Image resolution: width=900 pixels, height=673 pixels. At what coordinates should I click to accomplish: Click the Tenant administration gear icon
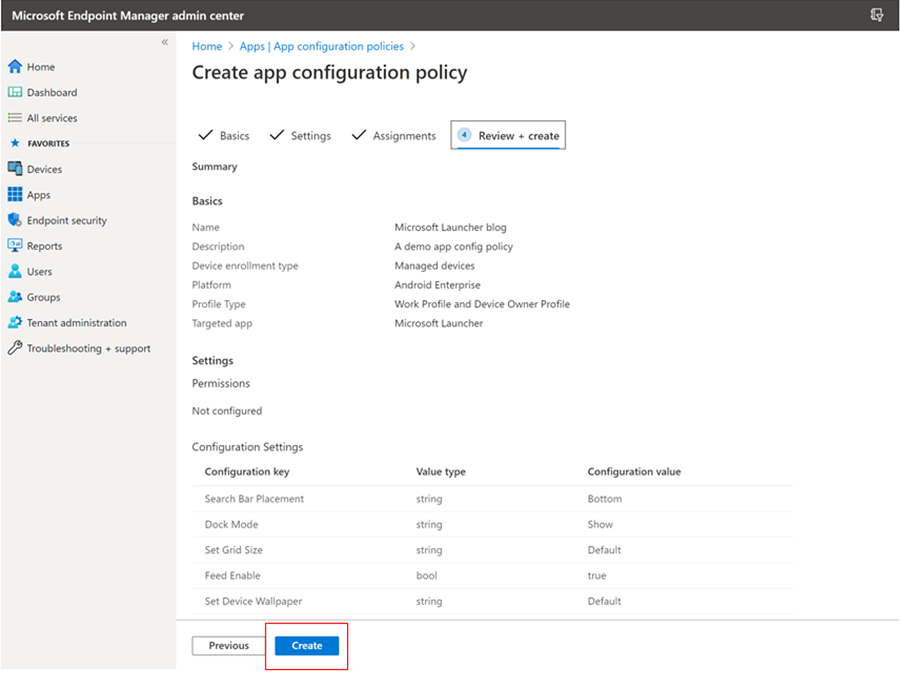point(15,322)
